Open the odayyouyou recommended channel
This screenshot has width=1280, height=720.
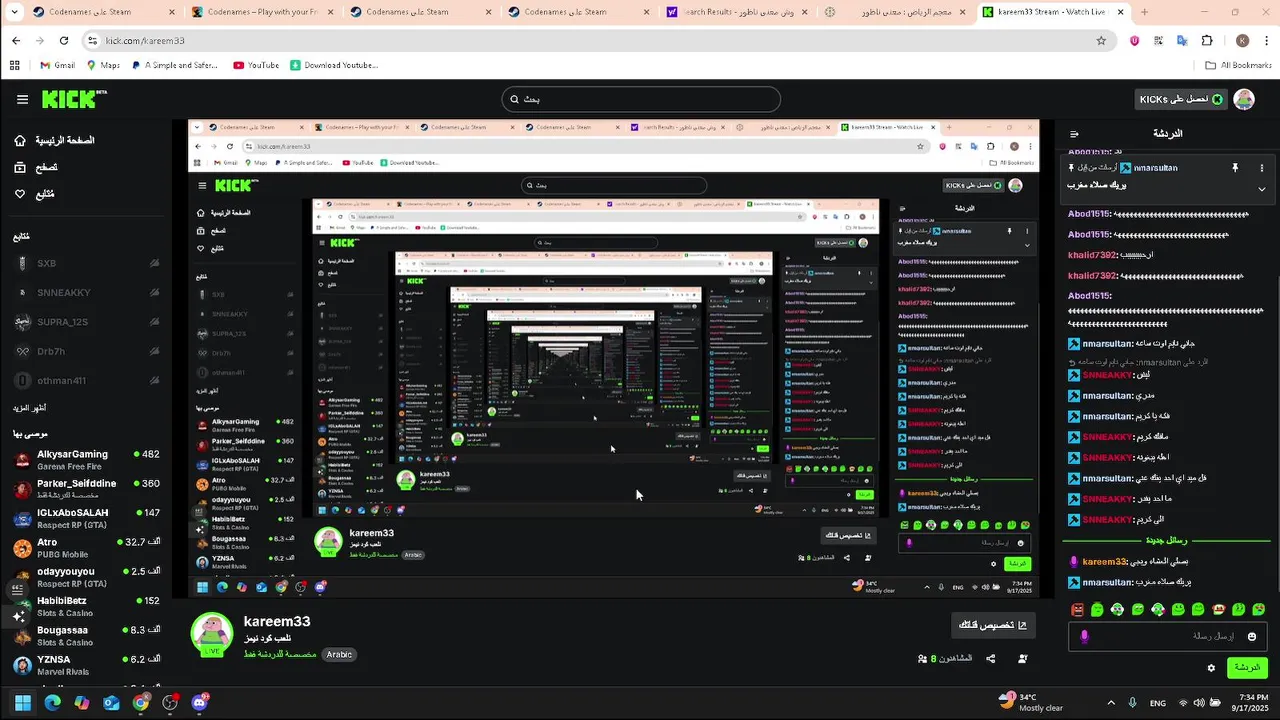pos(85,577)
